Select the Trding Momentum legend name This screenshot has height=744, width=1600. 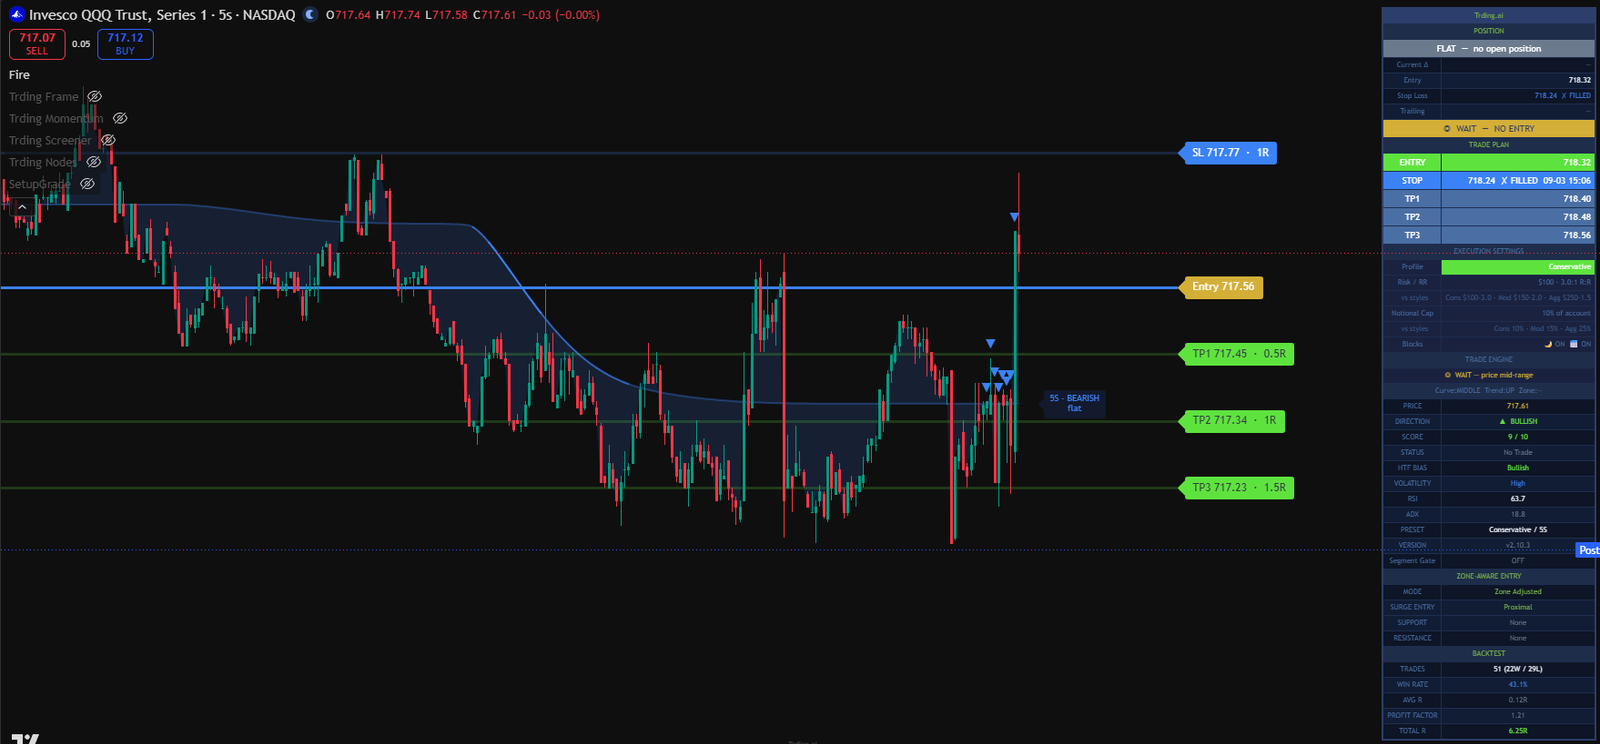56,119
